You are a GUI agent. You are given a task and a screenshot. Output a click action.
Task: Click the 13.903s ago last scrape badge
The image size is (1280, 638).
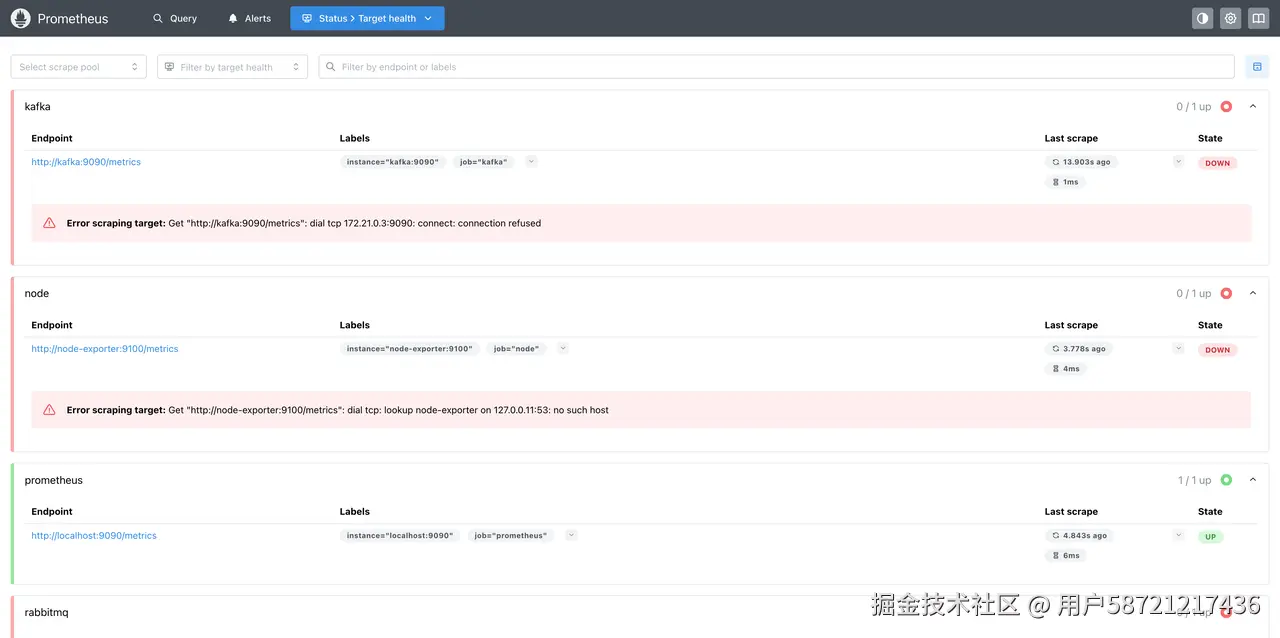coord(1081,162)
